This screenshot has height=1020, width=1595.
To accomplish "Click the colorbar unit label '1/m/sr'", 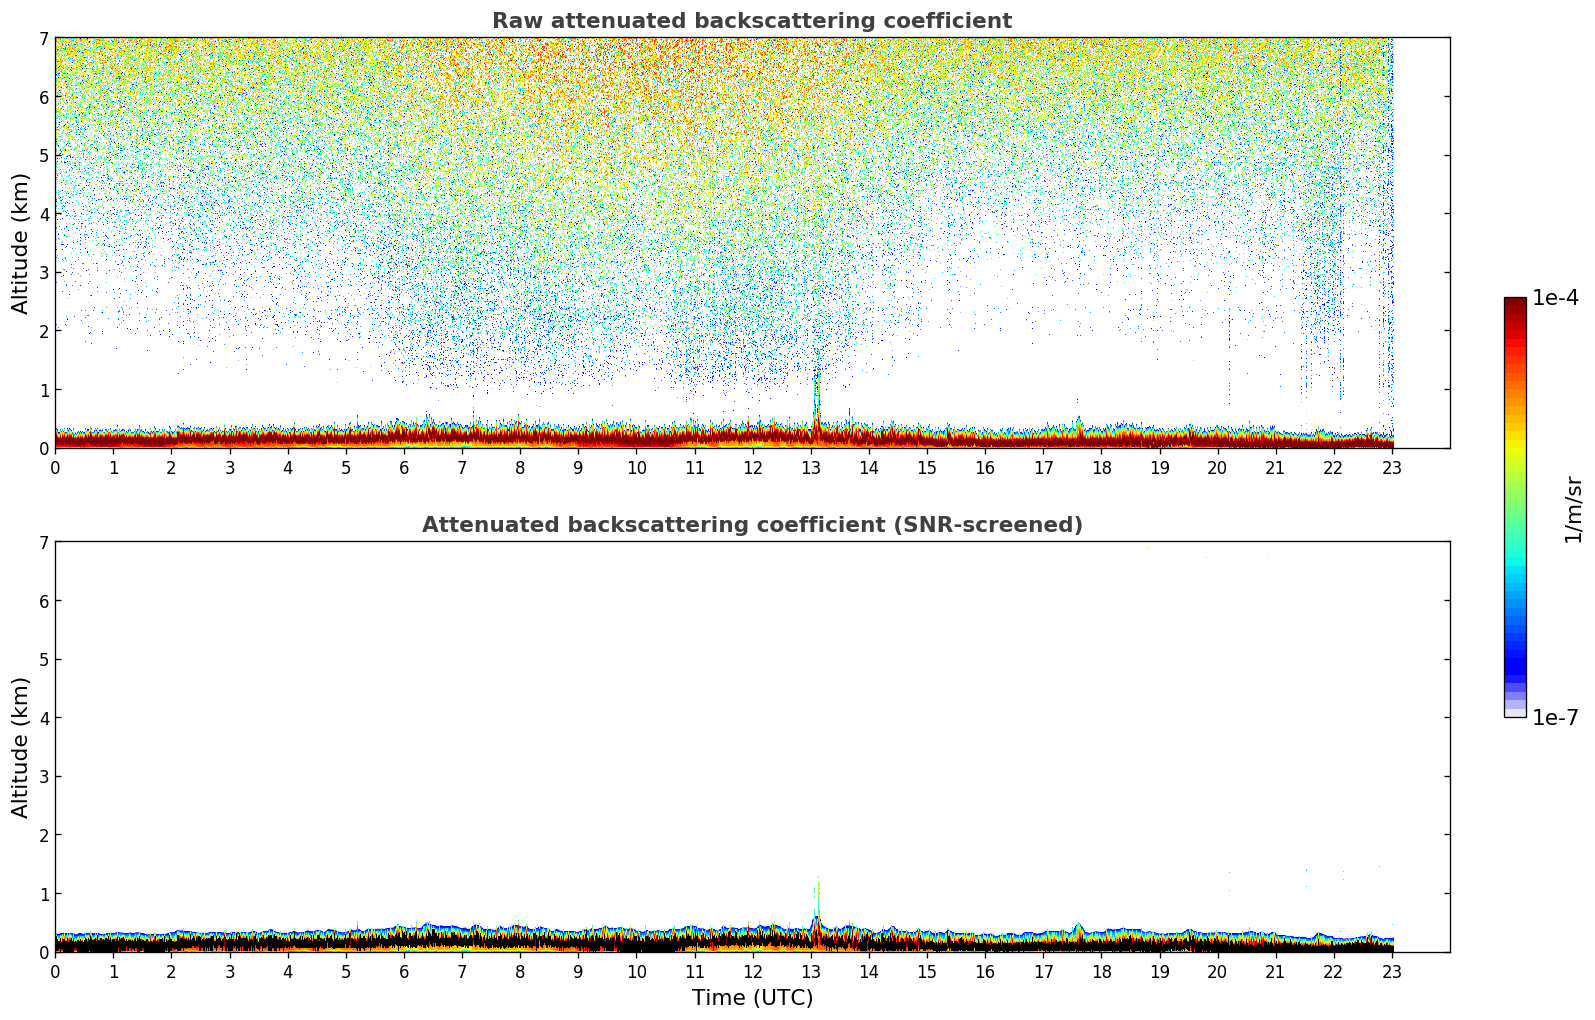I will pyautogui.click(x=1573, y=510).
